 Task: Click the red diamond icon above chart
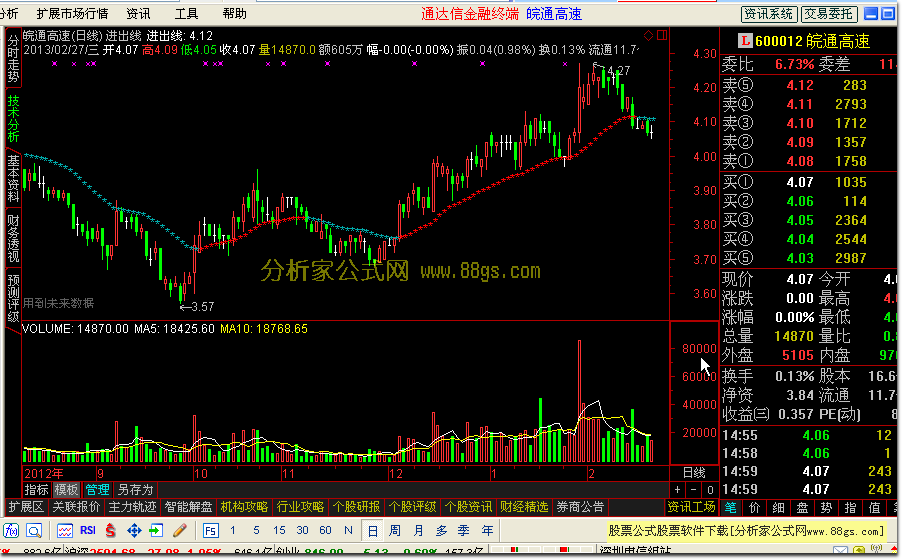coord(648,35)
